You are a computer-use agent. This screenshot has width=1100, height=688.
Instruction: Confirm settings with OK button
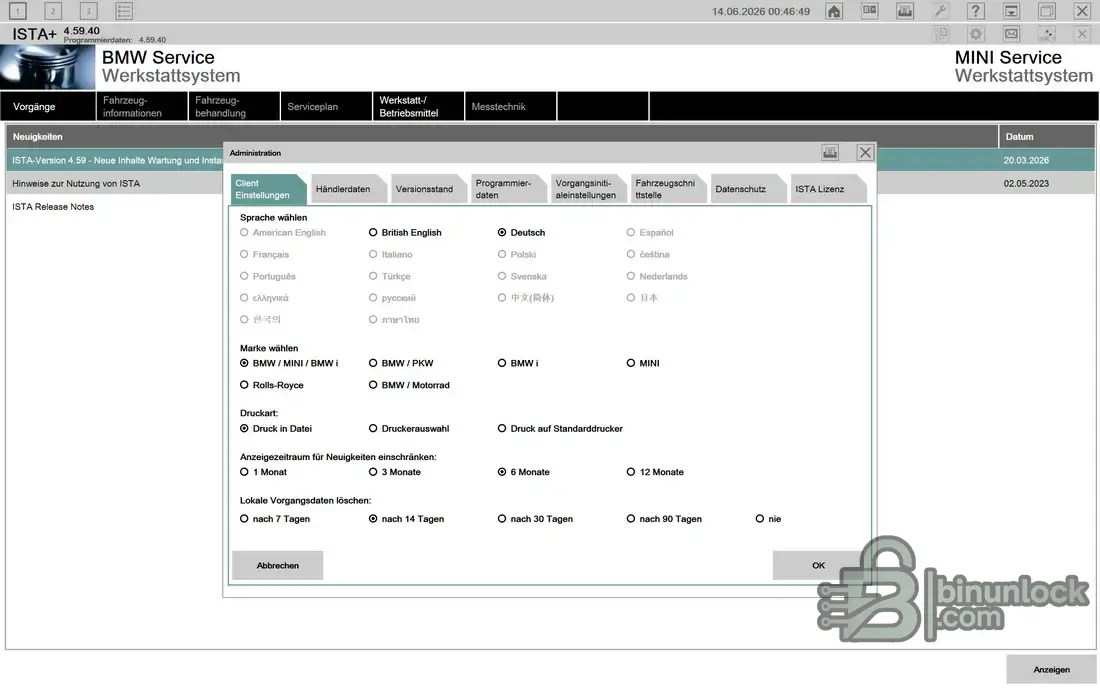tap(818, 565)
